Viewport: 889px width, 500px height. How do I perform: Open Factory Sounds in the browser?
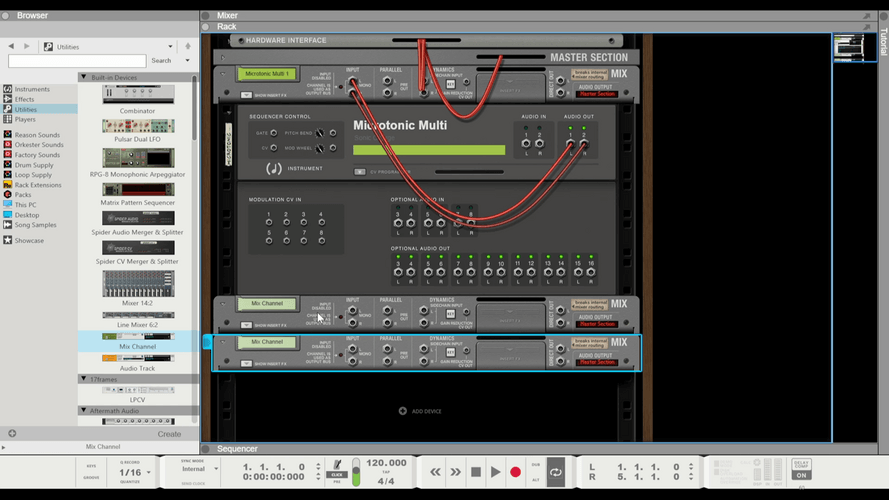[x=37, y=155]
